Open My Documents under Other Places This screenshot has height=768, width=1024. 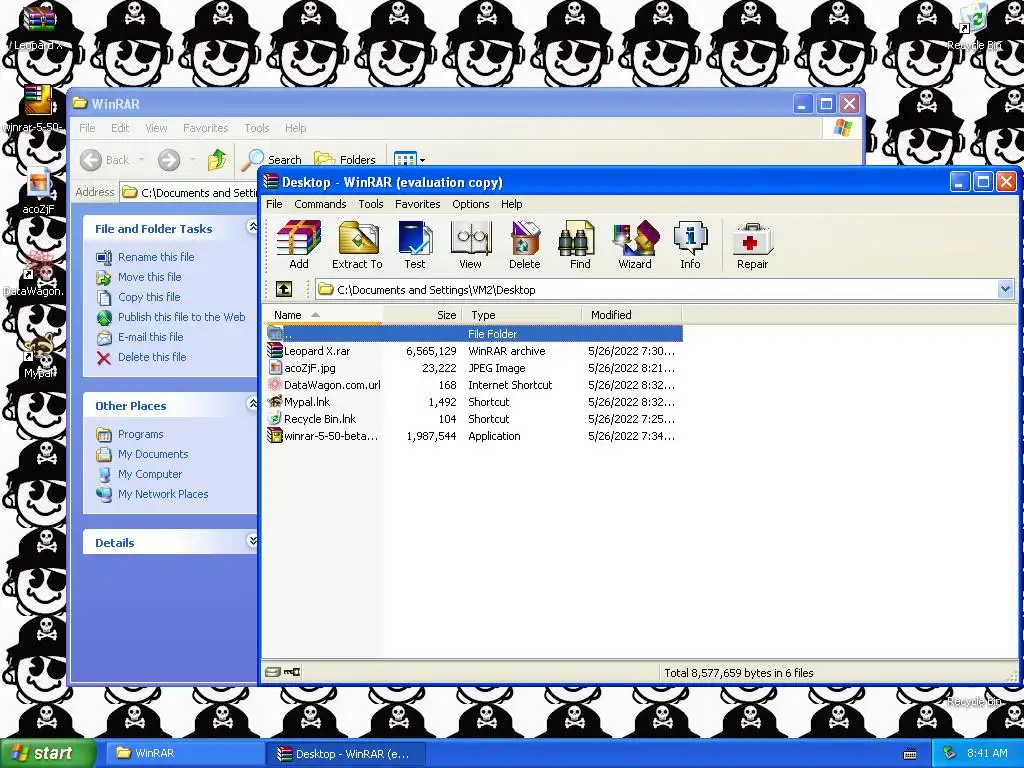(153, 454)
